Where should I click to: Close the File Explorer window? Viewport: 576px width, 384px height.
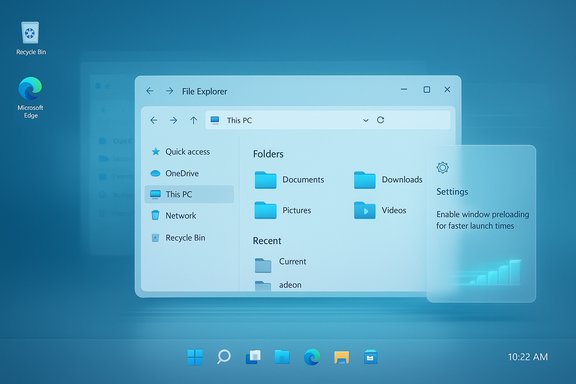[447, 89]
